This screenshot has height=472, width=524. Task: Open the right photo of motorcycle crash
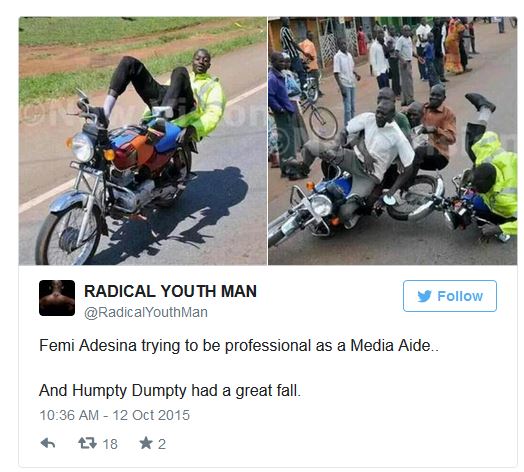[x=393, y=141]
